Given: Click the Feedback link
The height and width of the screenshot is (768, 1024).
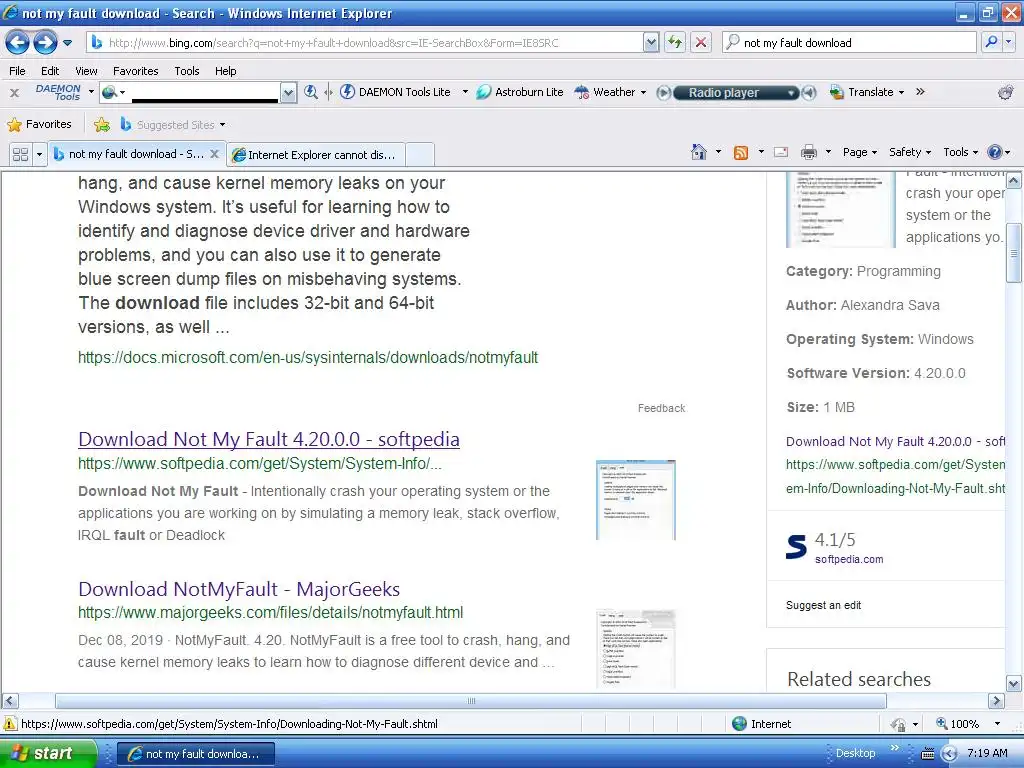Looking at the screenshot, I should (x=662, y=408).
